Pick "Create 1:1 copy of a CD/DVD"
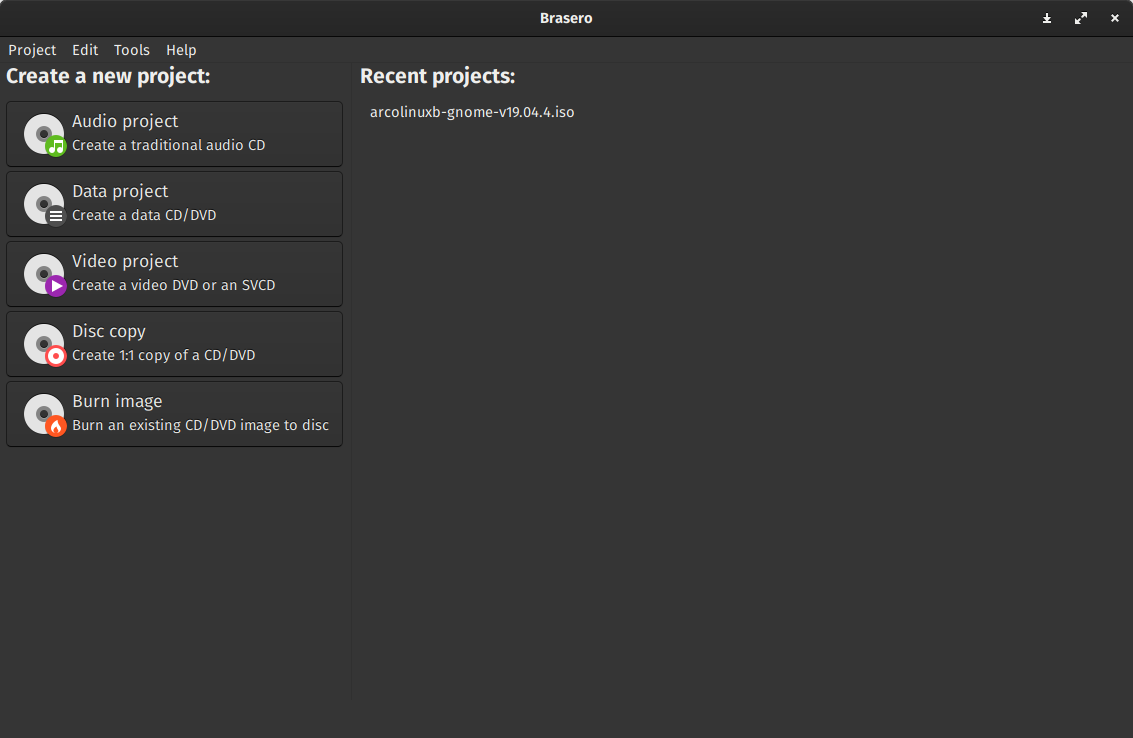The height and width of the screenshot is (738, 1133). point(163,356)
